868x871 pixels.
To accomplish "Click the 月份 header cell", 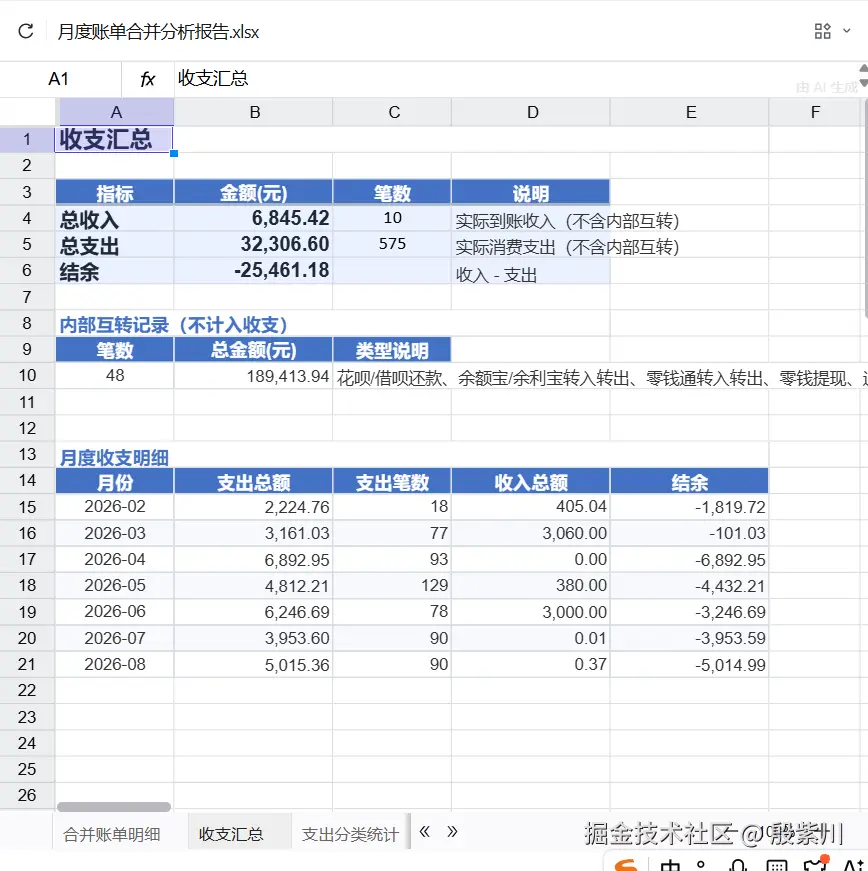I will click(x=114, y=482).
